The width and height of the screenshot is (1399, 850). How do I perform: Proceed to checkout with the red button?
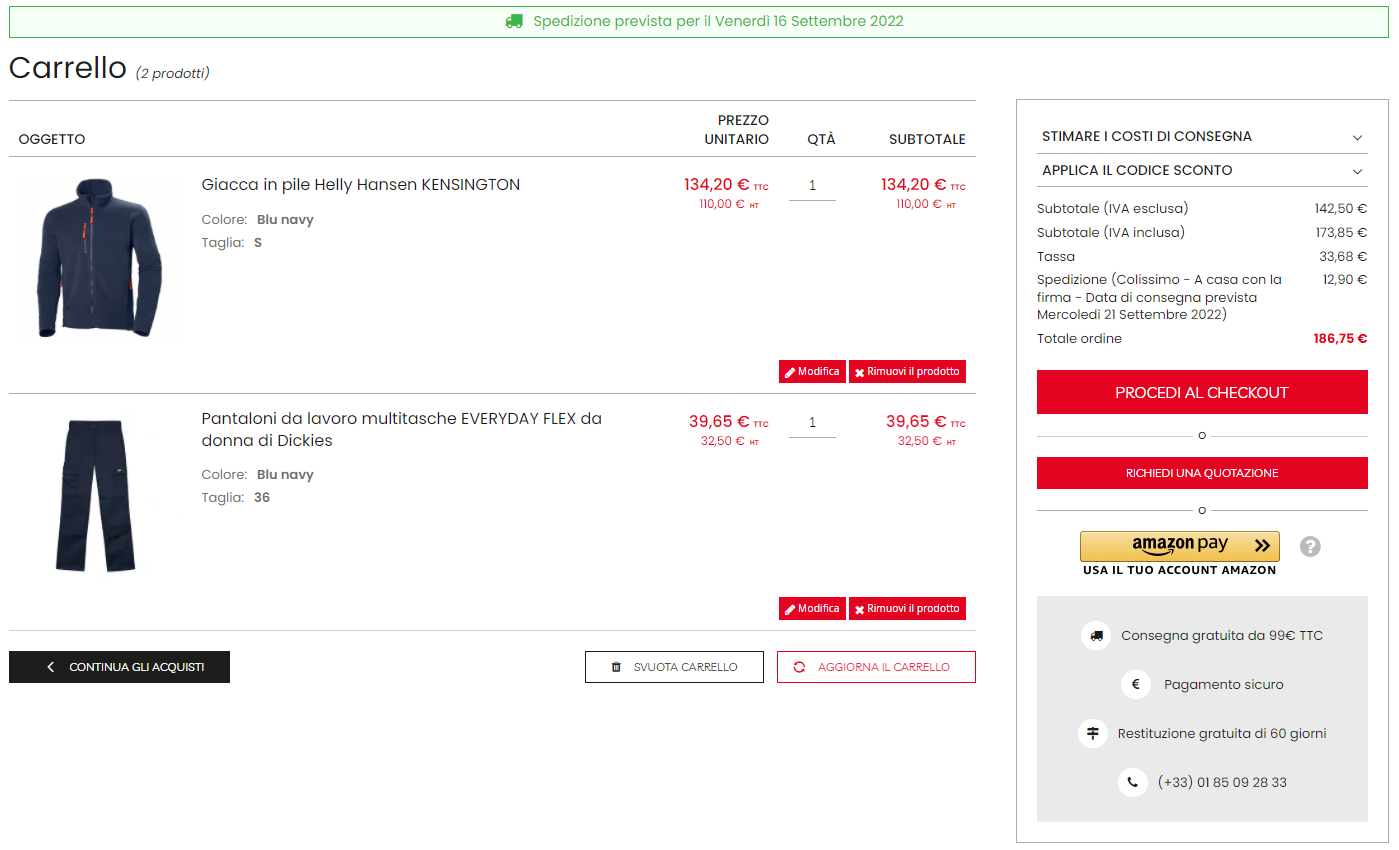point(1202,392)
